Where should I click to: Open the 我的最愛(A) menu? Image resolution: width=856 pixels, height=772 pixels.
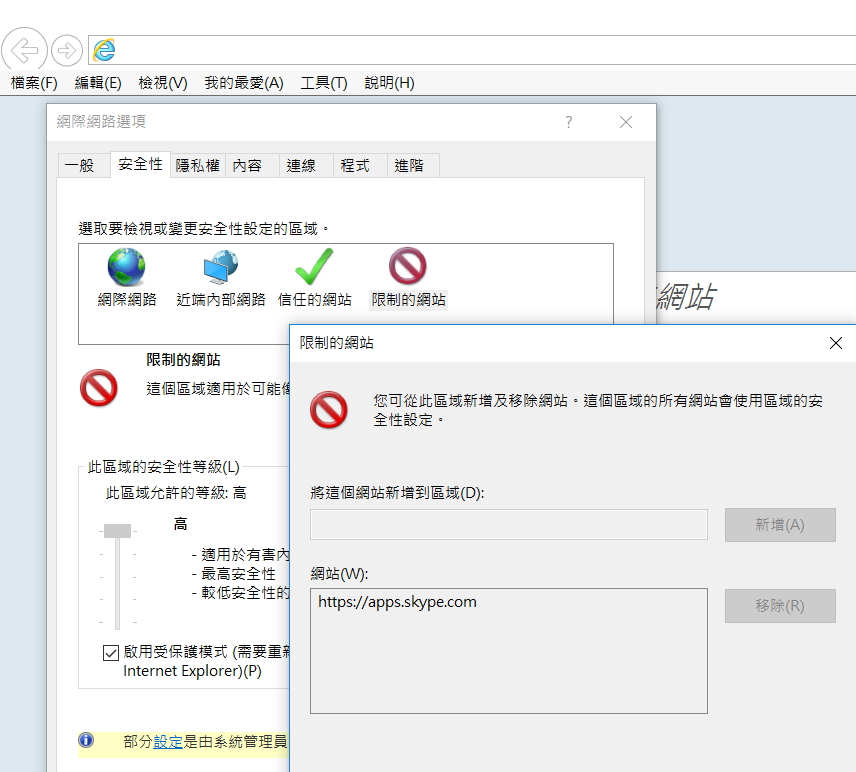243,82
